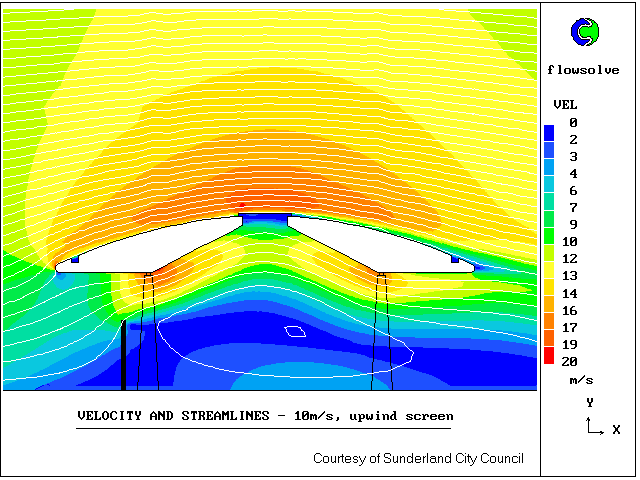Click the flowsolve globe logo icon
640x480 pixels.
coord(583,33)
